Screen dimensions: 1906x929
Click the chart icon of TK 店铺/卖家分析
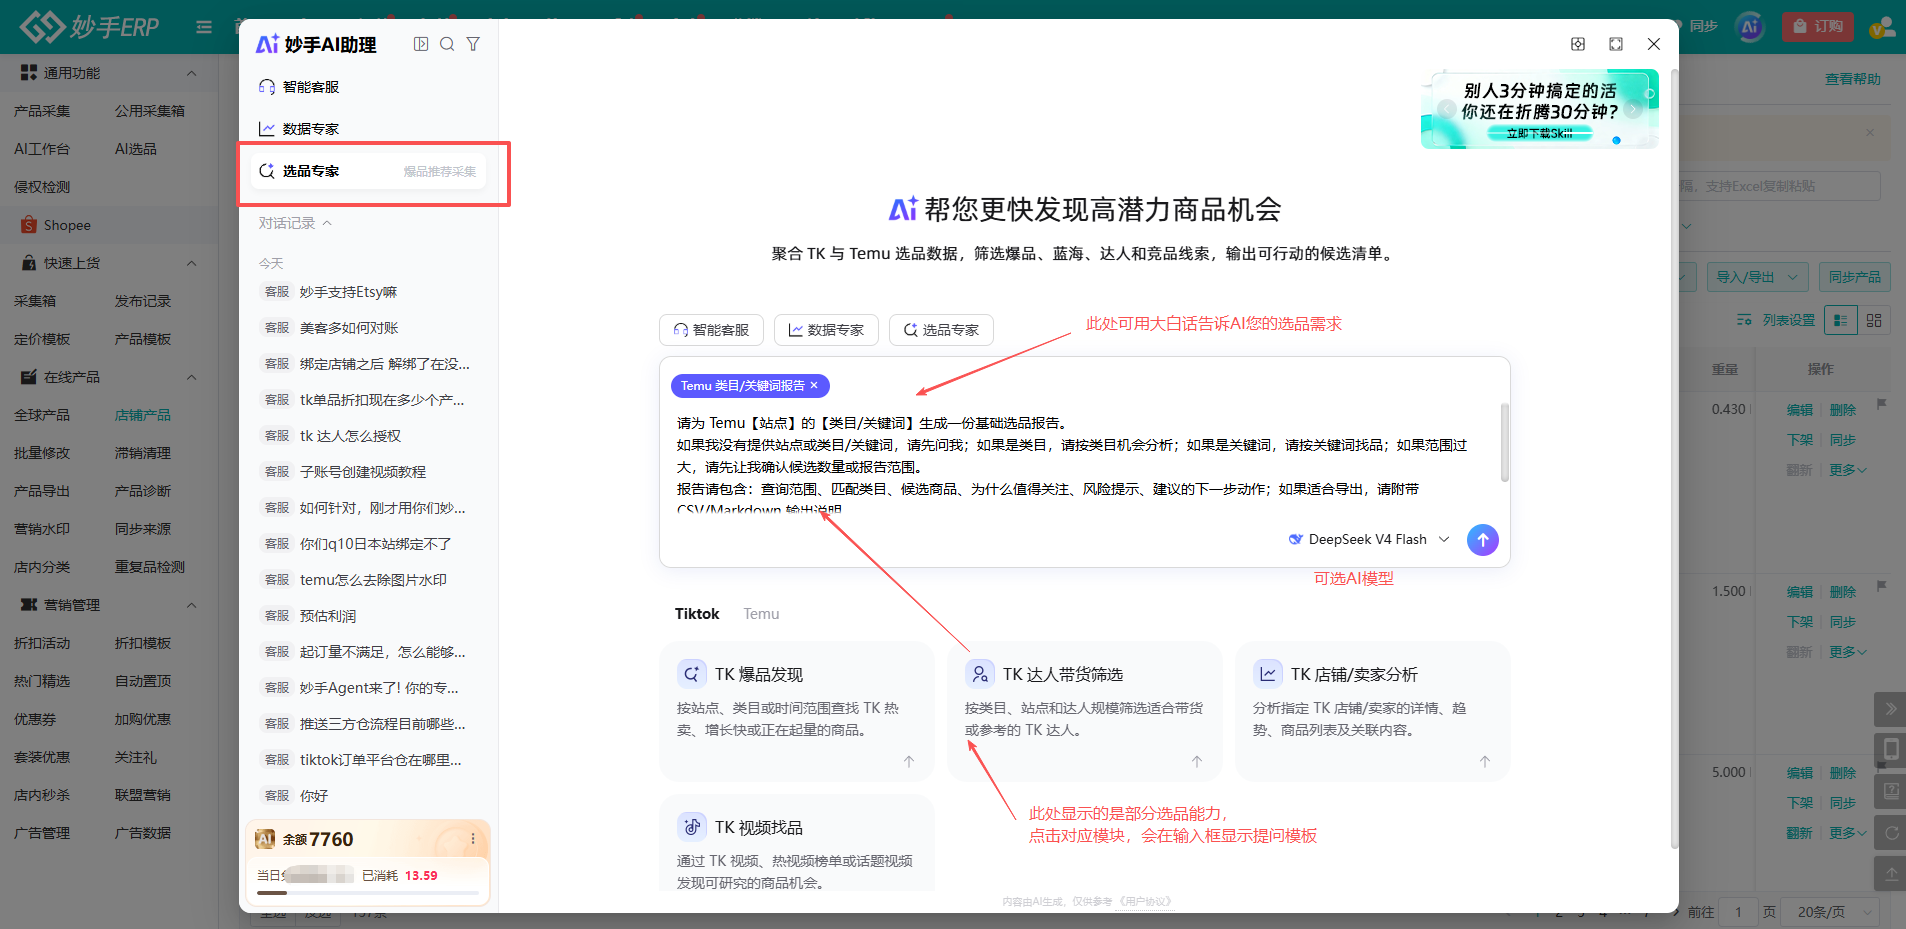(x=1268, y=674)
